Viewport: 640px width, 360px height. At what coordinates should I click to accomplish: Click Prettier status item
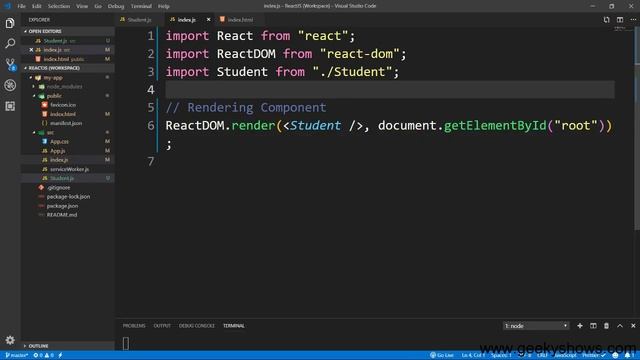click(594, 356)
